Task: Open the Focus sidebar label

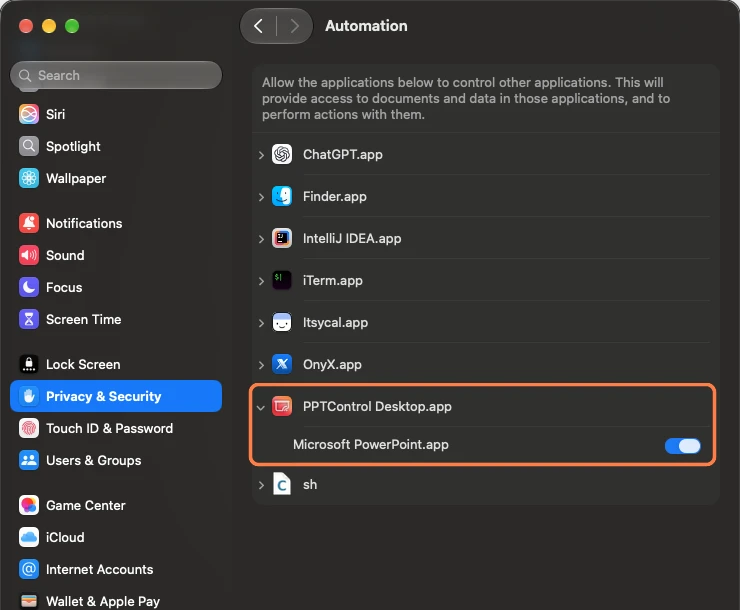Action: coord(64,287)
